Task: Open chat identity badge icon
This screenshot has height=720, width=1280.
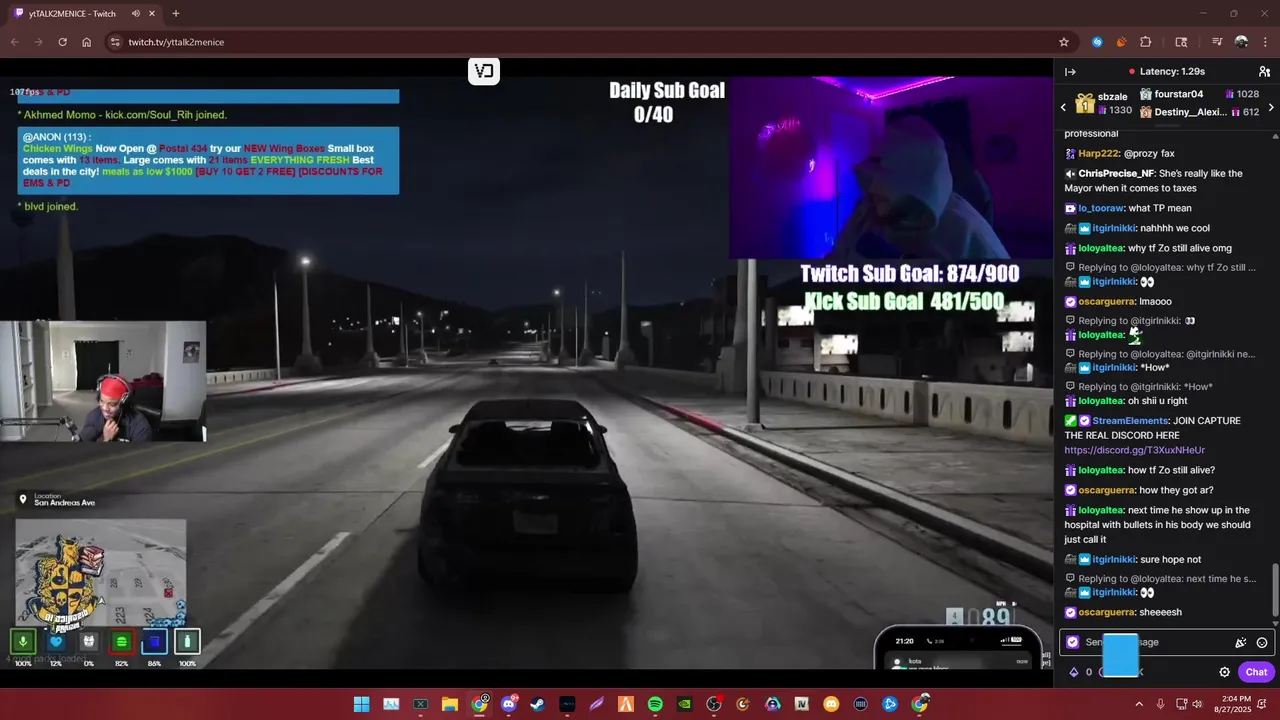Action: pyautogui.click(x=1073, y=642)
